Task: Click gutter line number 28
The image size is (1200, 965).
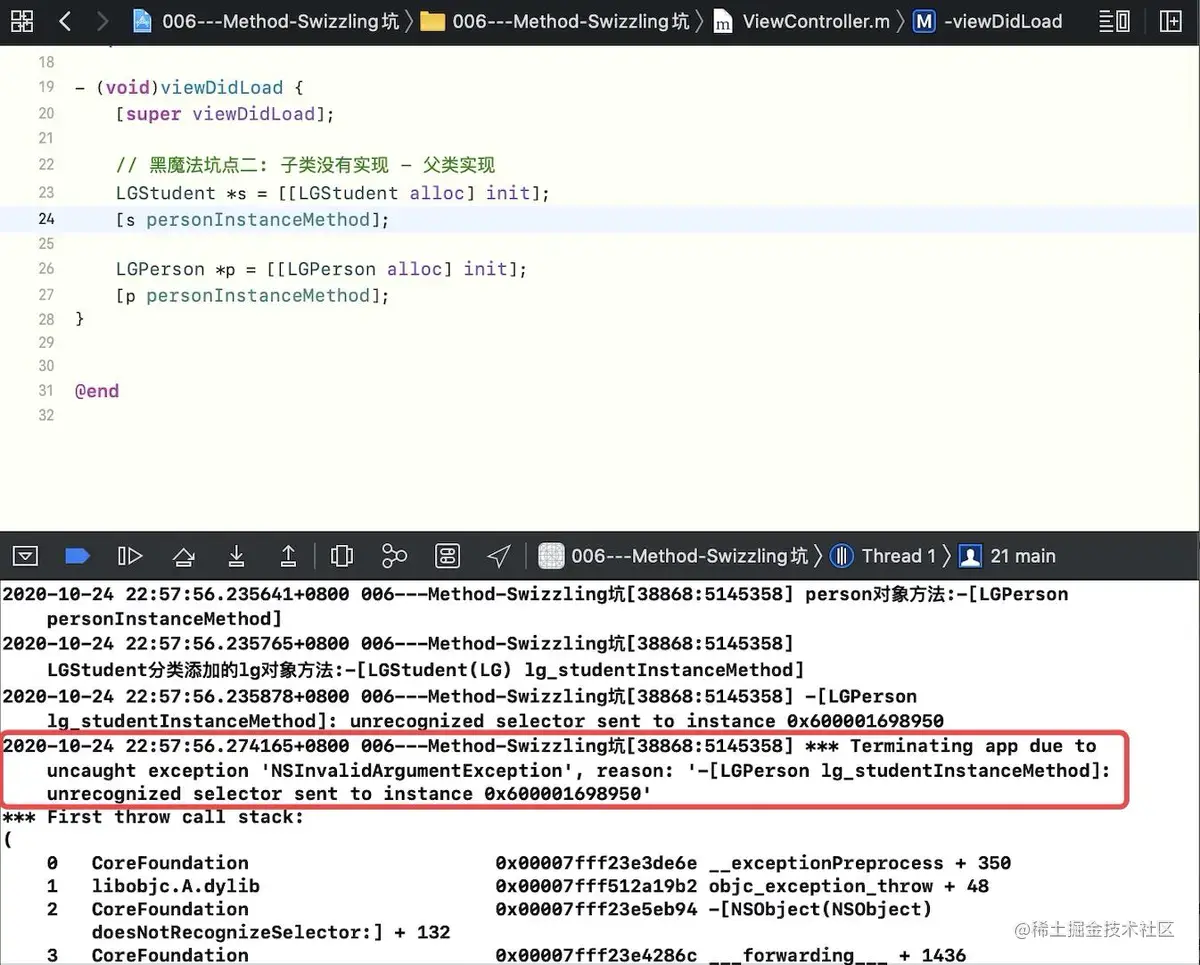Action: (46, 319)
